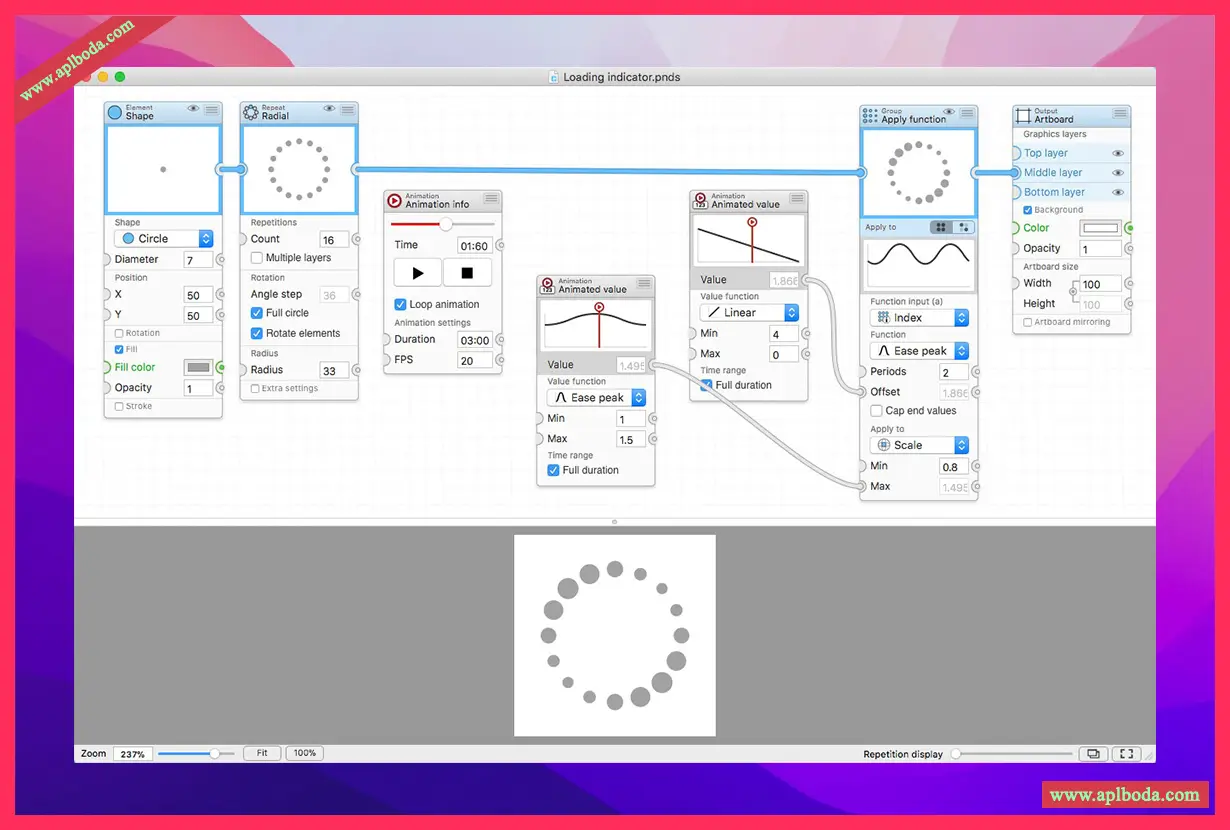Open menu handle of Linear Animated value node
Viewport: 1230px width, 830px height.
coord(796,198)
